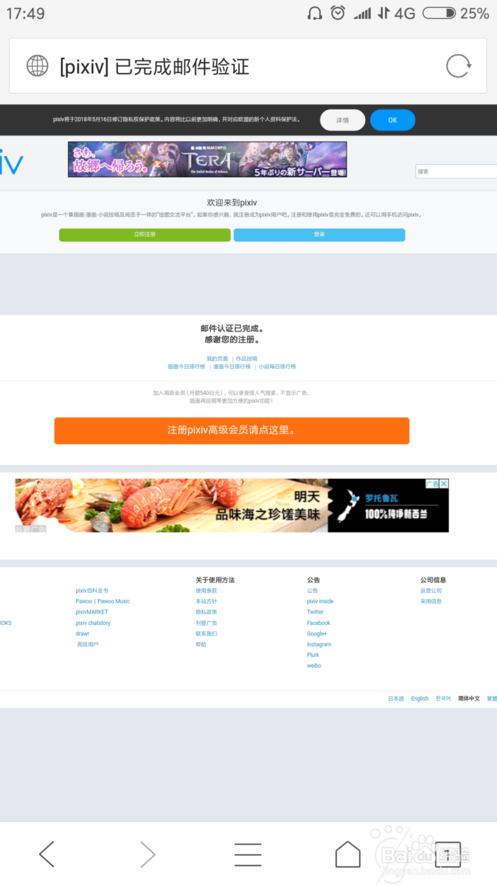
Task: Open the tab switcher showing 1
Action: pos(447,854)
